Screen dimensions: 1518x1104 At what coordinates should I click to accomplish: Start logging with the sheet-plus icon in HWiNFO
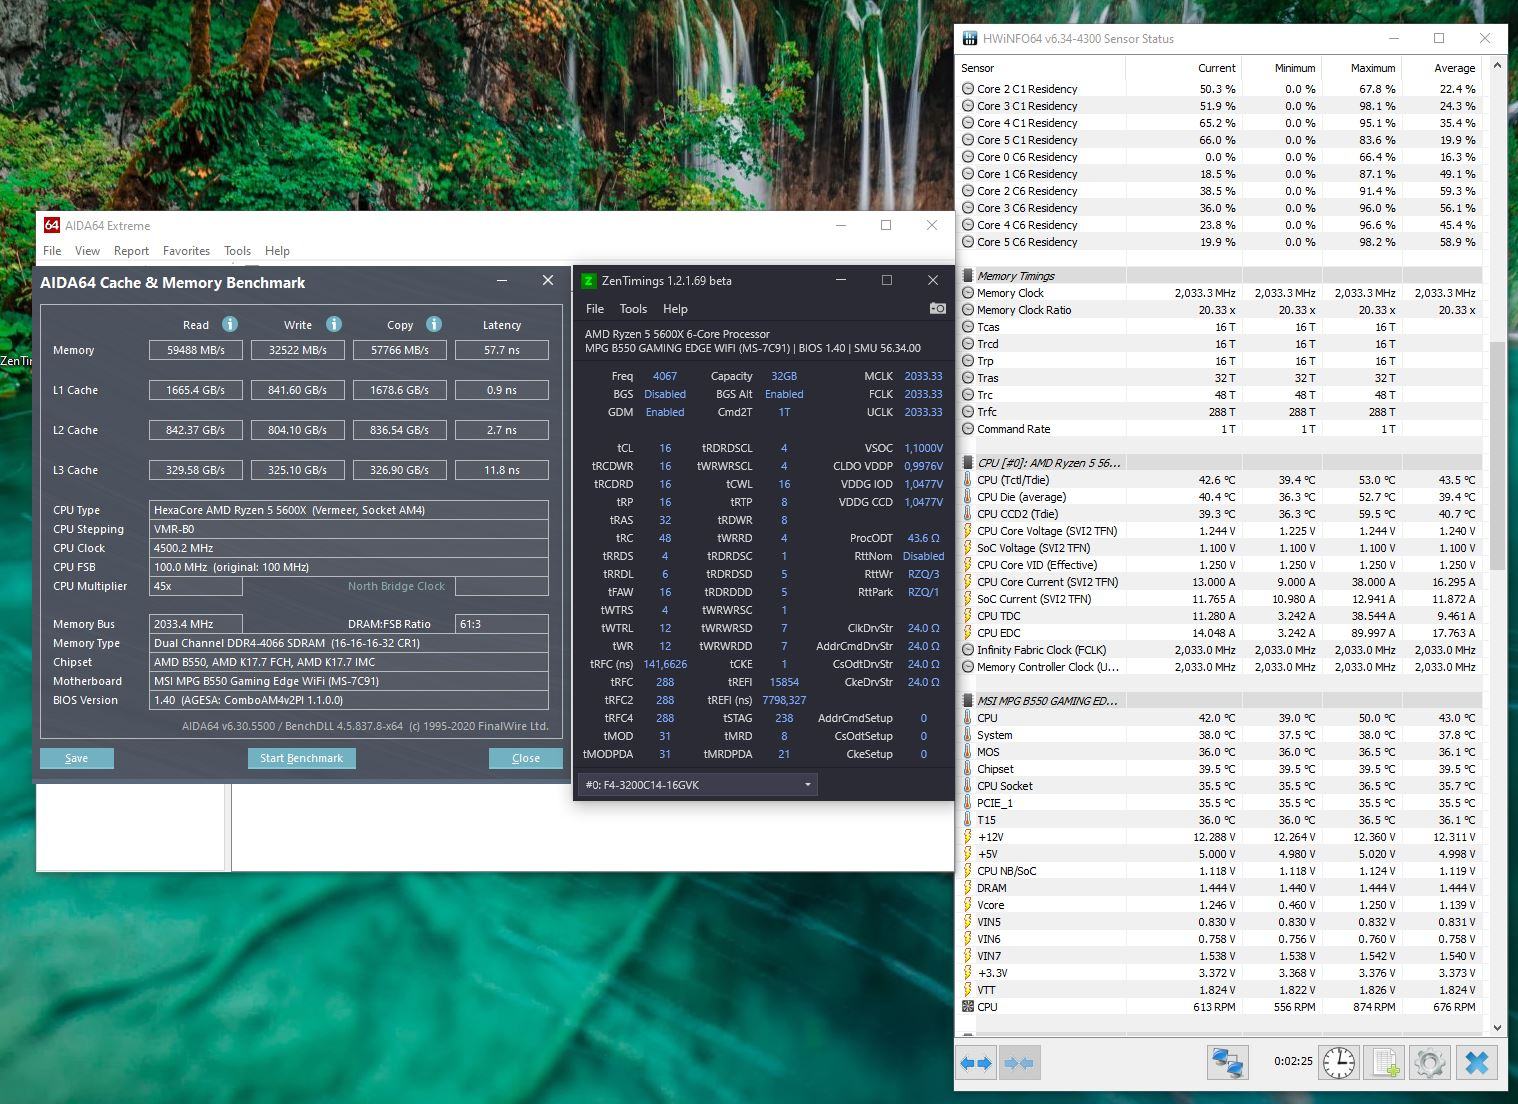pos(1384,1063)
